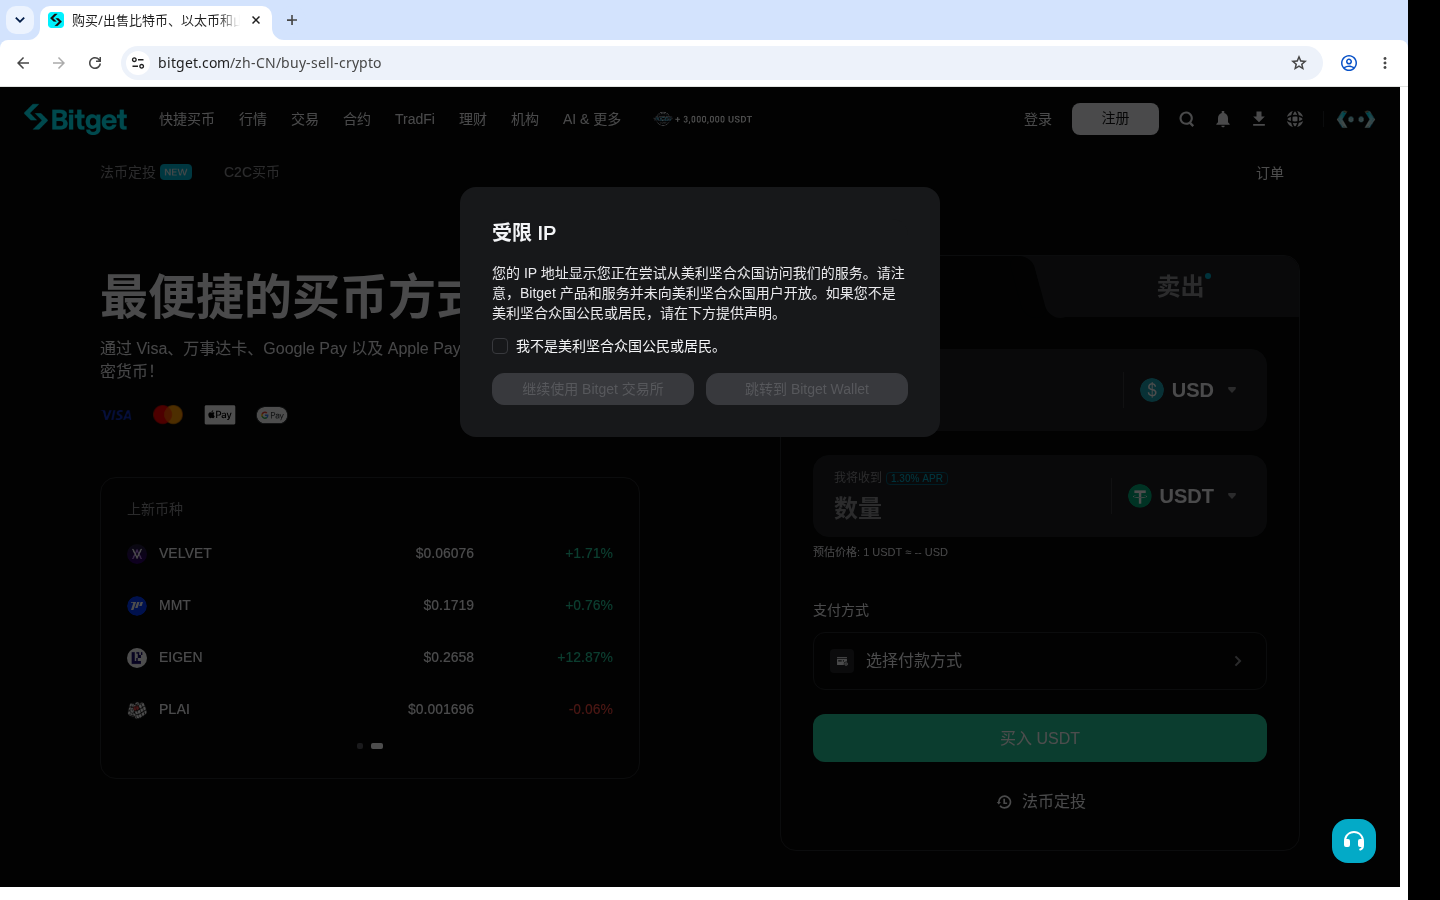Image resolution: width=1440 pixels, height=900 pixels.
Task: Go back in browser history
Action: 23,63
